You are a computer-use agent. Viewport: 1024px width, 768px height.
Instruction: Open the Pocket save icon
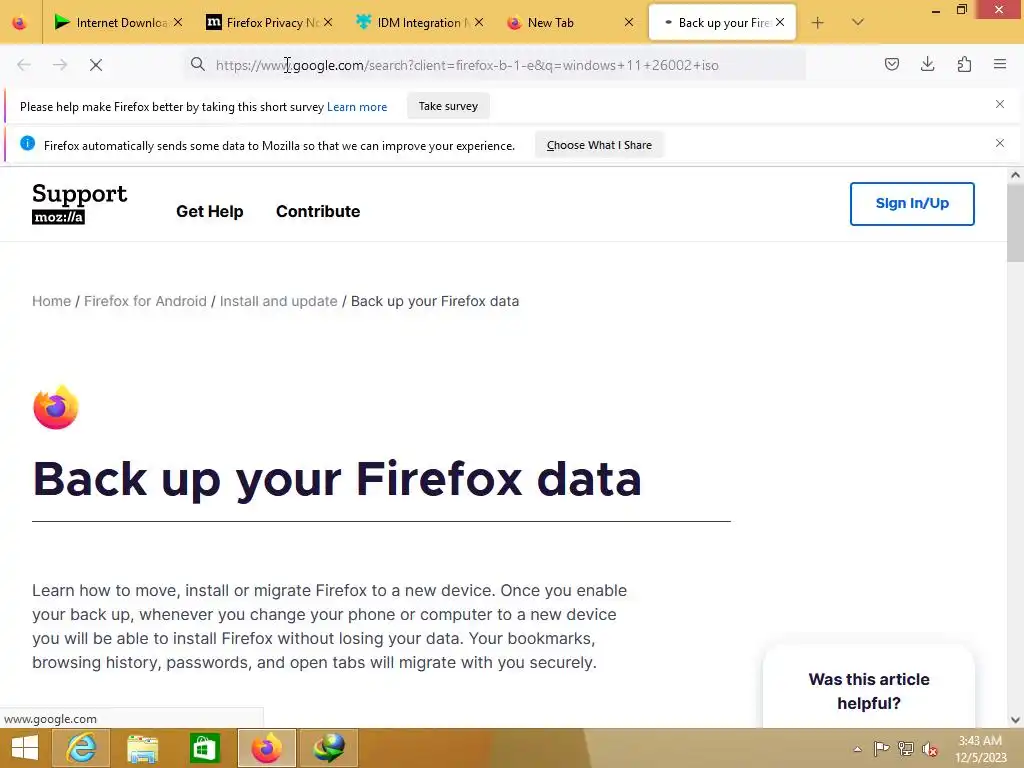(x=891, y=64)
